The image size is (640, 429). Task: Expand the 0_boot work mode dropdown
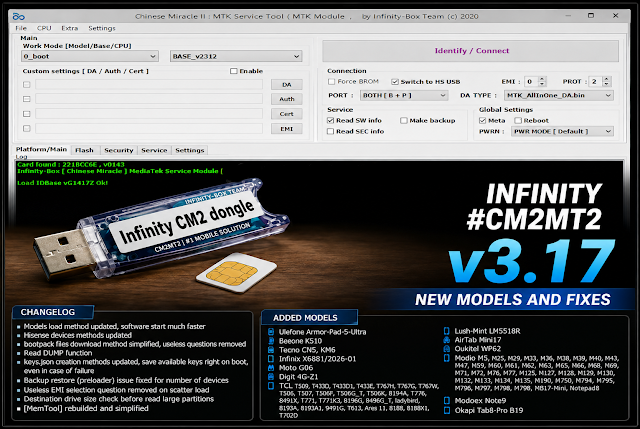[x=89, y=56]
